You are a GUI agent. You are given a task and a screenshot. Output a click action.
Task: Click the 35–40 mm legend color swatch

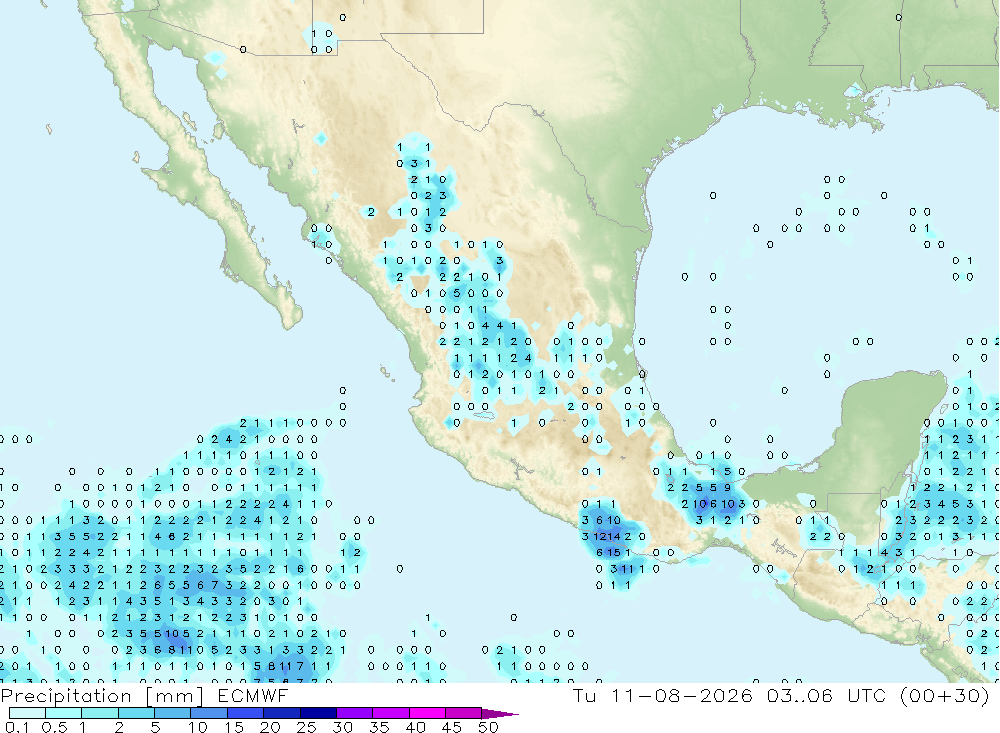(391, 713)
